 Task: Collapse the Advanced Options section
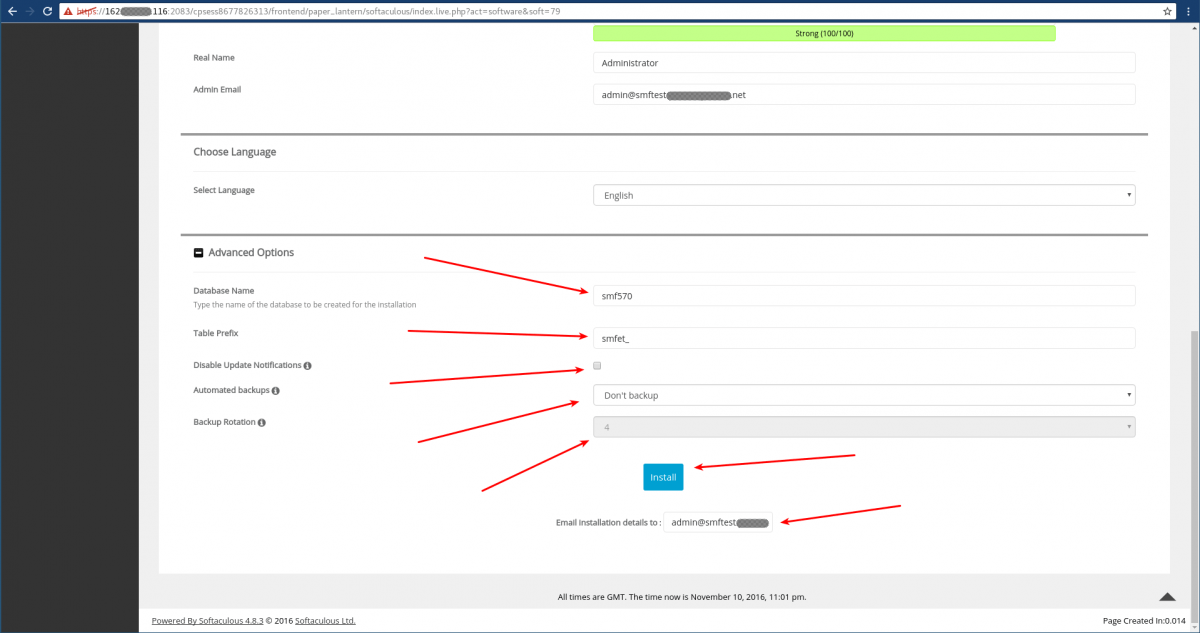(x=198, y=252)
